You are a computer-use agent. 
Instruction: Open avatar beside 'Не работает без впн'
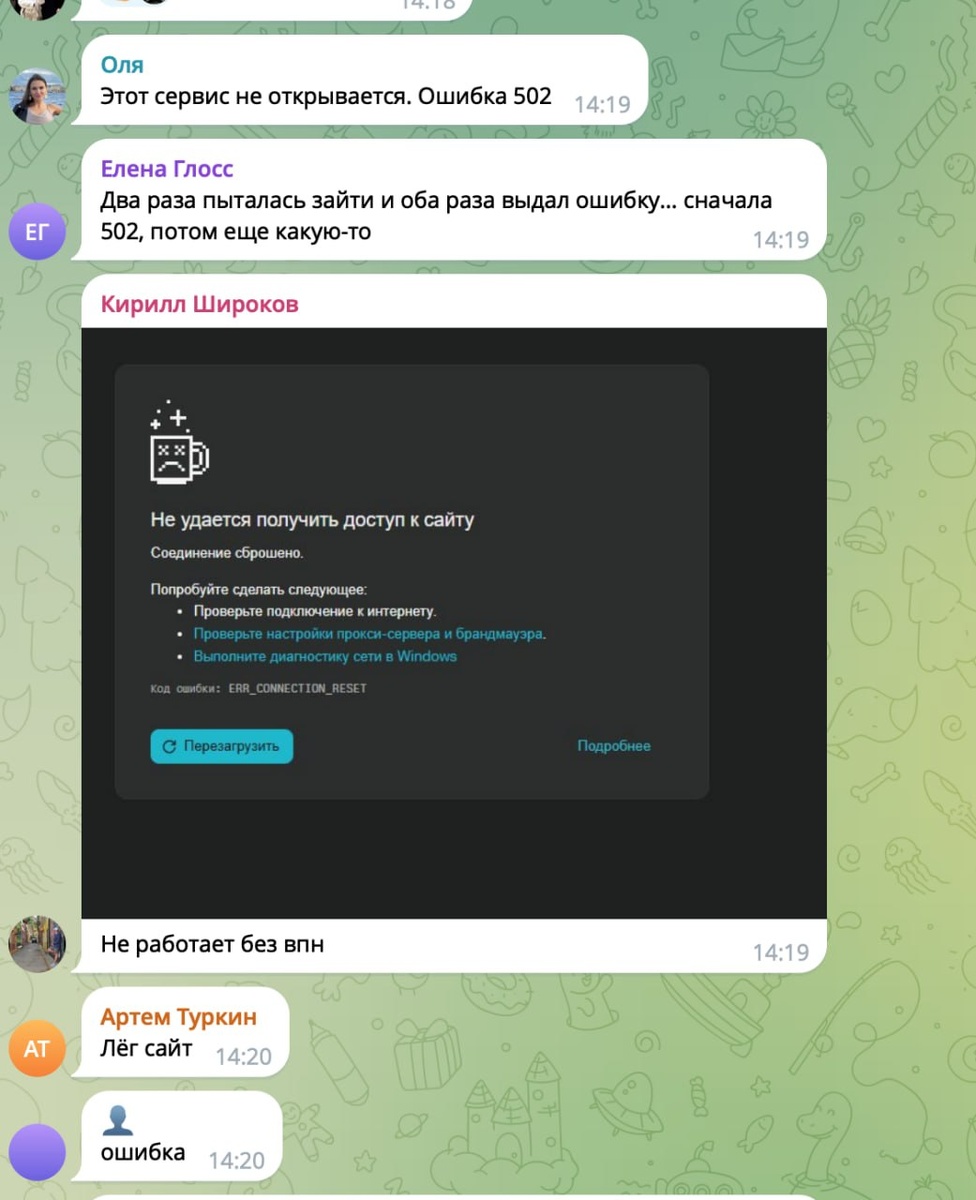tap(37, 944)
